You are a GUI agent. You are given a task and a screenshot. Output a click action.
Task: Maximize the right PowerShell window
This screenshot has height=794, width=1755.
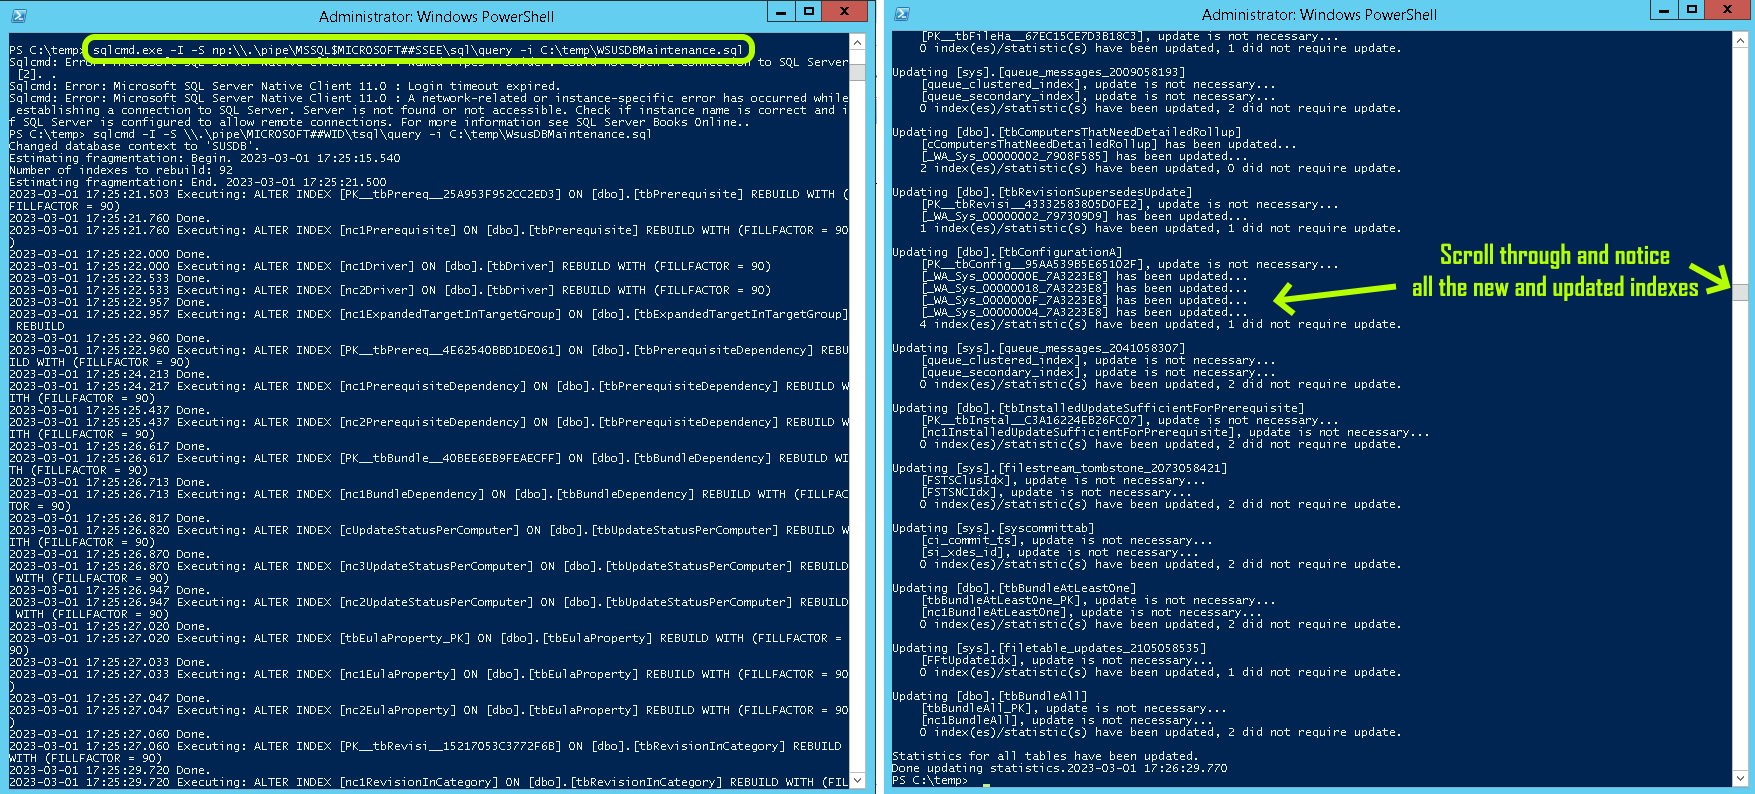tap(1690, 10)
